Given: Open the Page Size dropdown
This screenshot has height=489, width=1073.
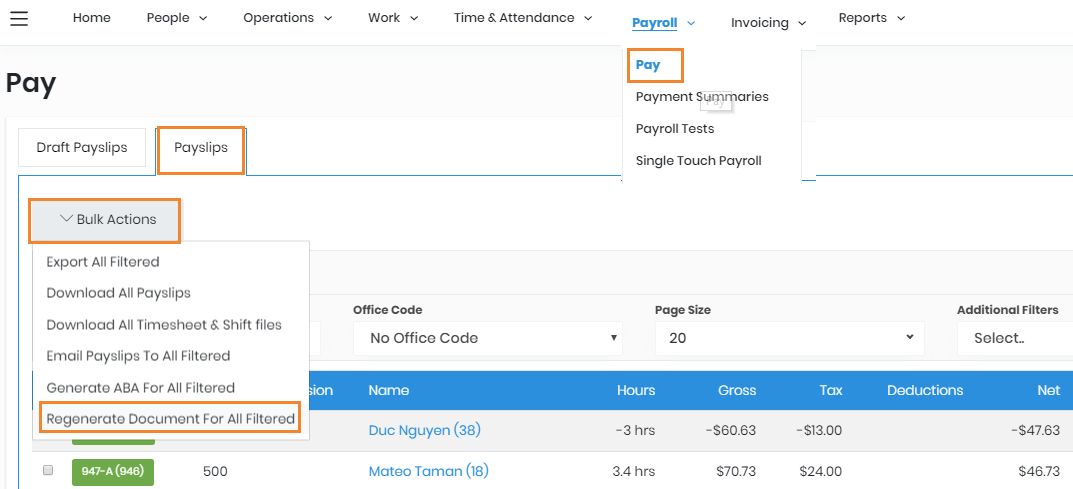Looking at the screenshot, I should (x=789, y=338).
